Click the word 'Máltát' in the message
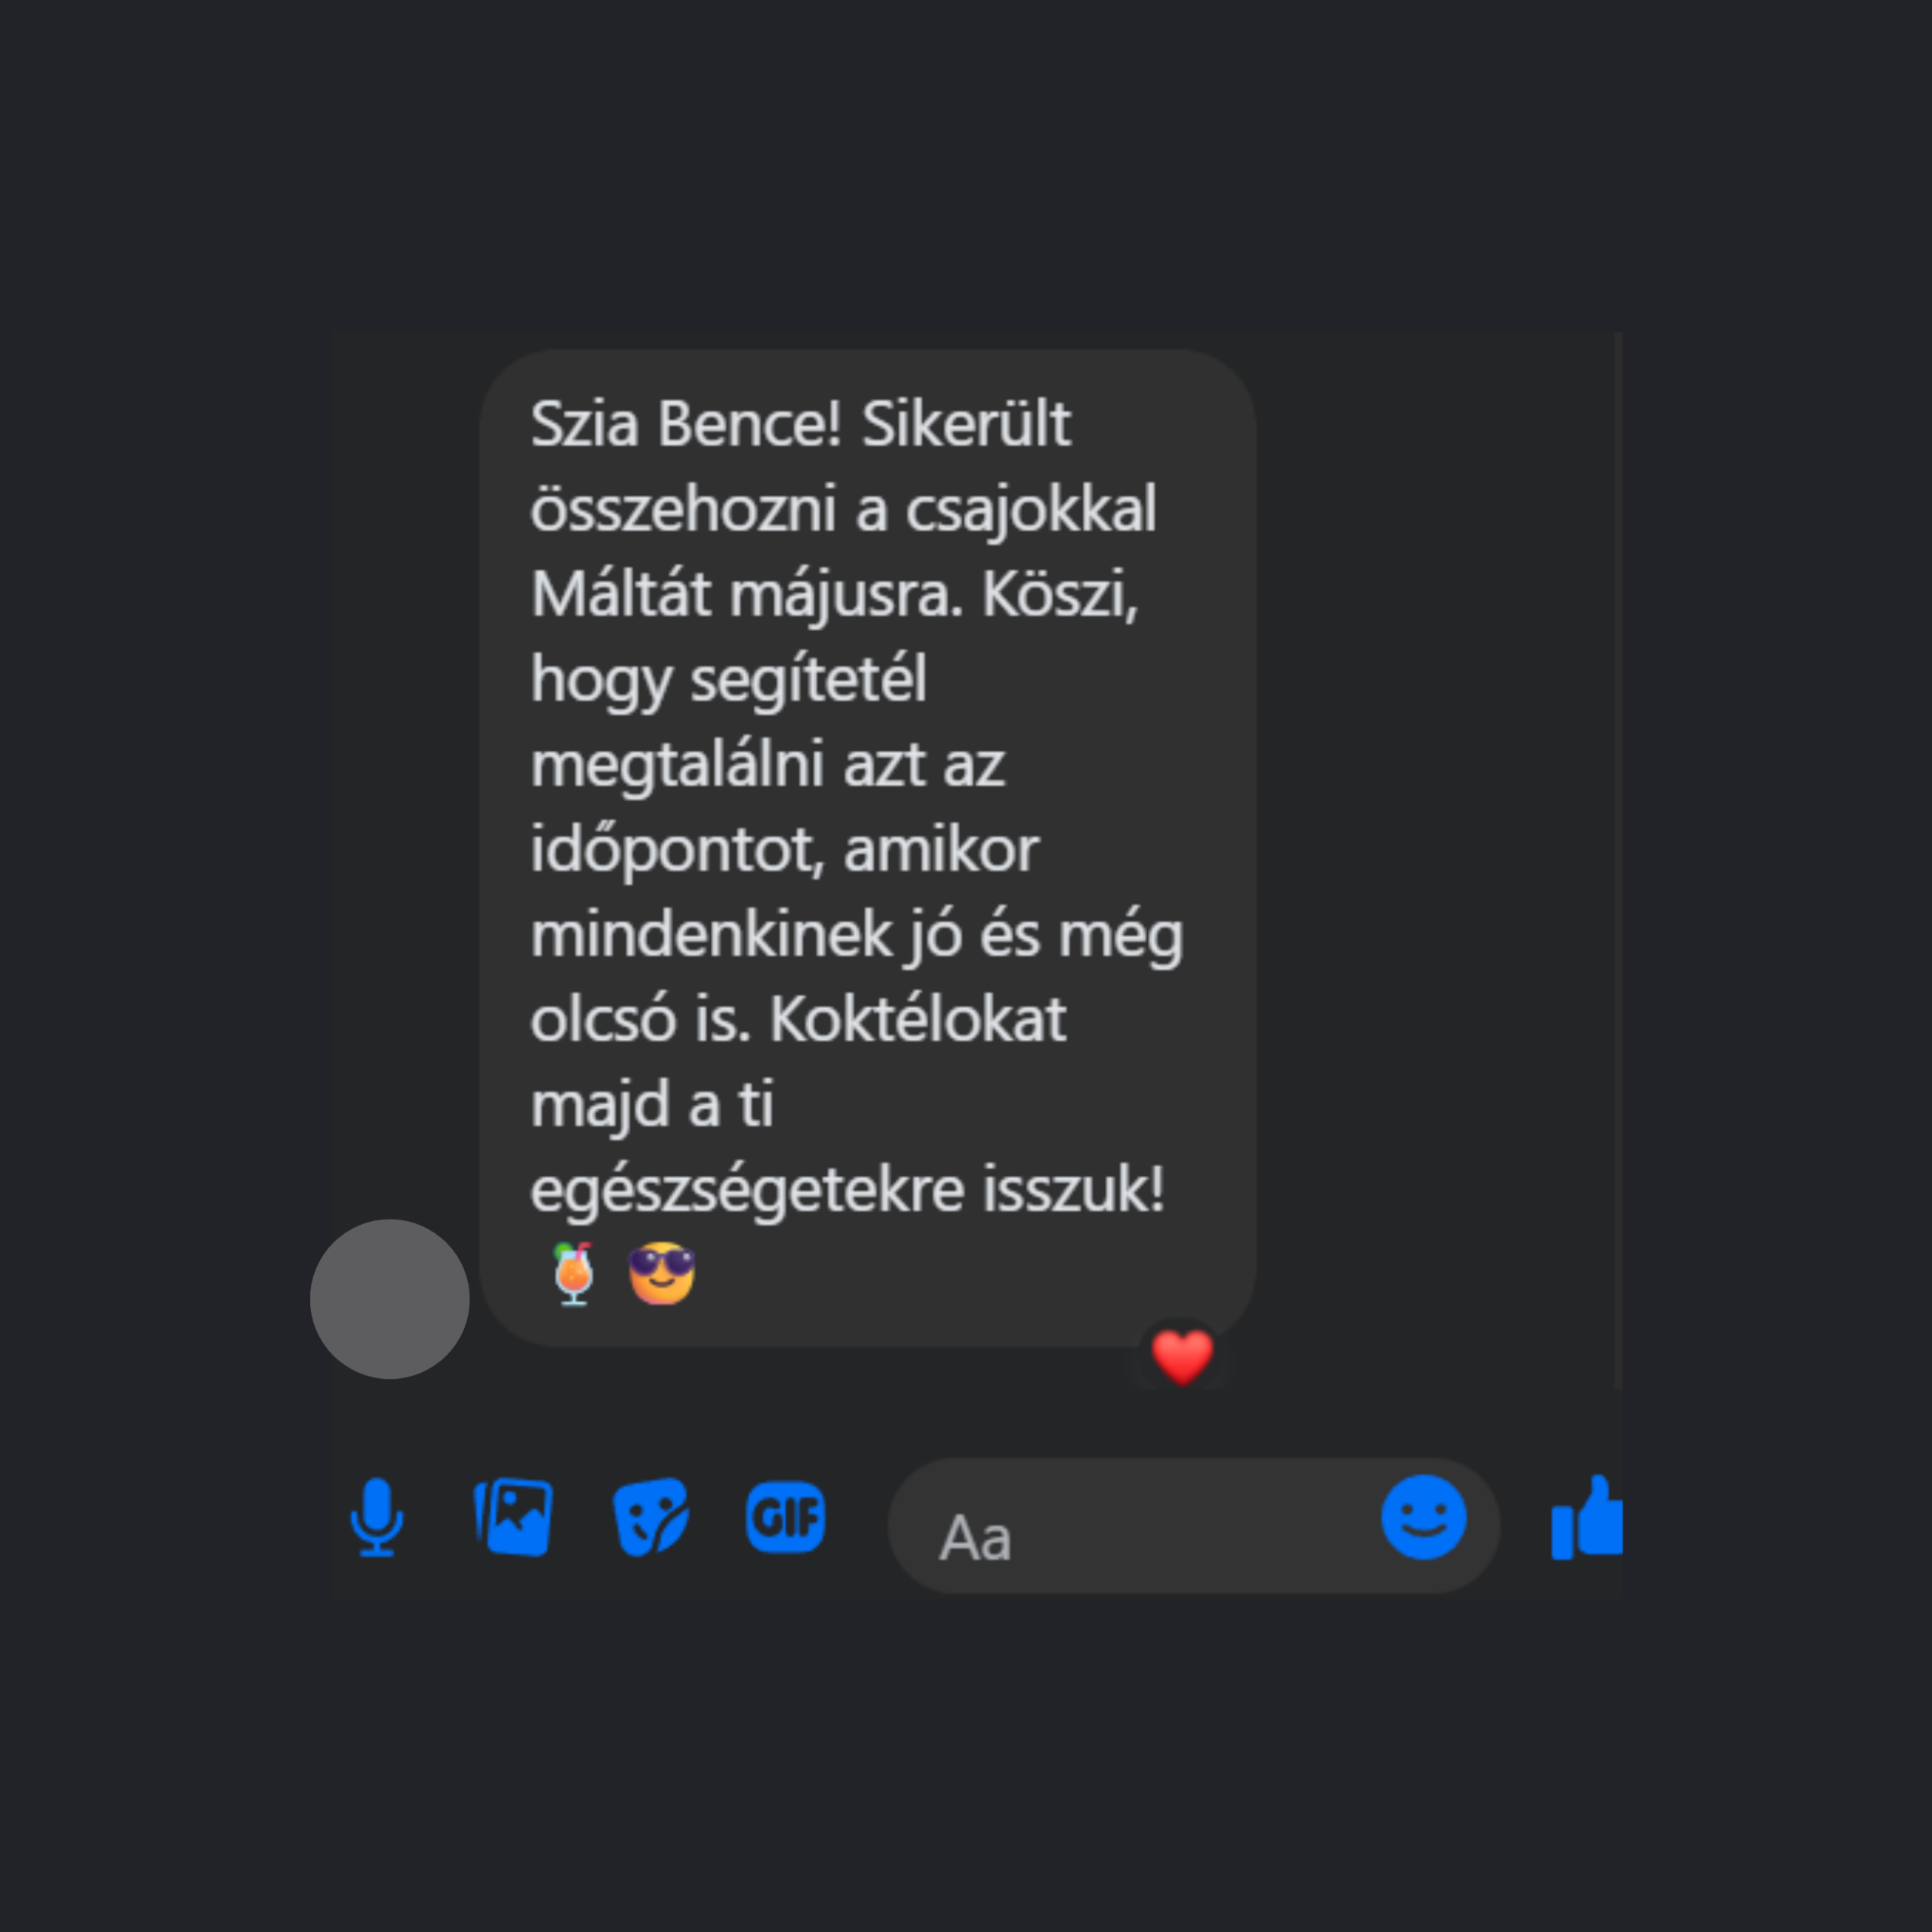Screen dimensions: 1932x1932 click(x=621, y=594)
